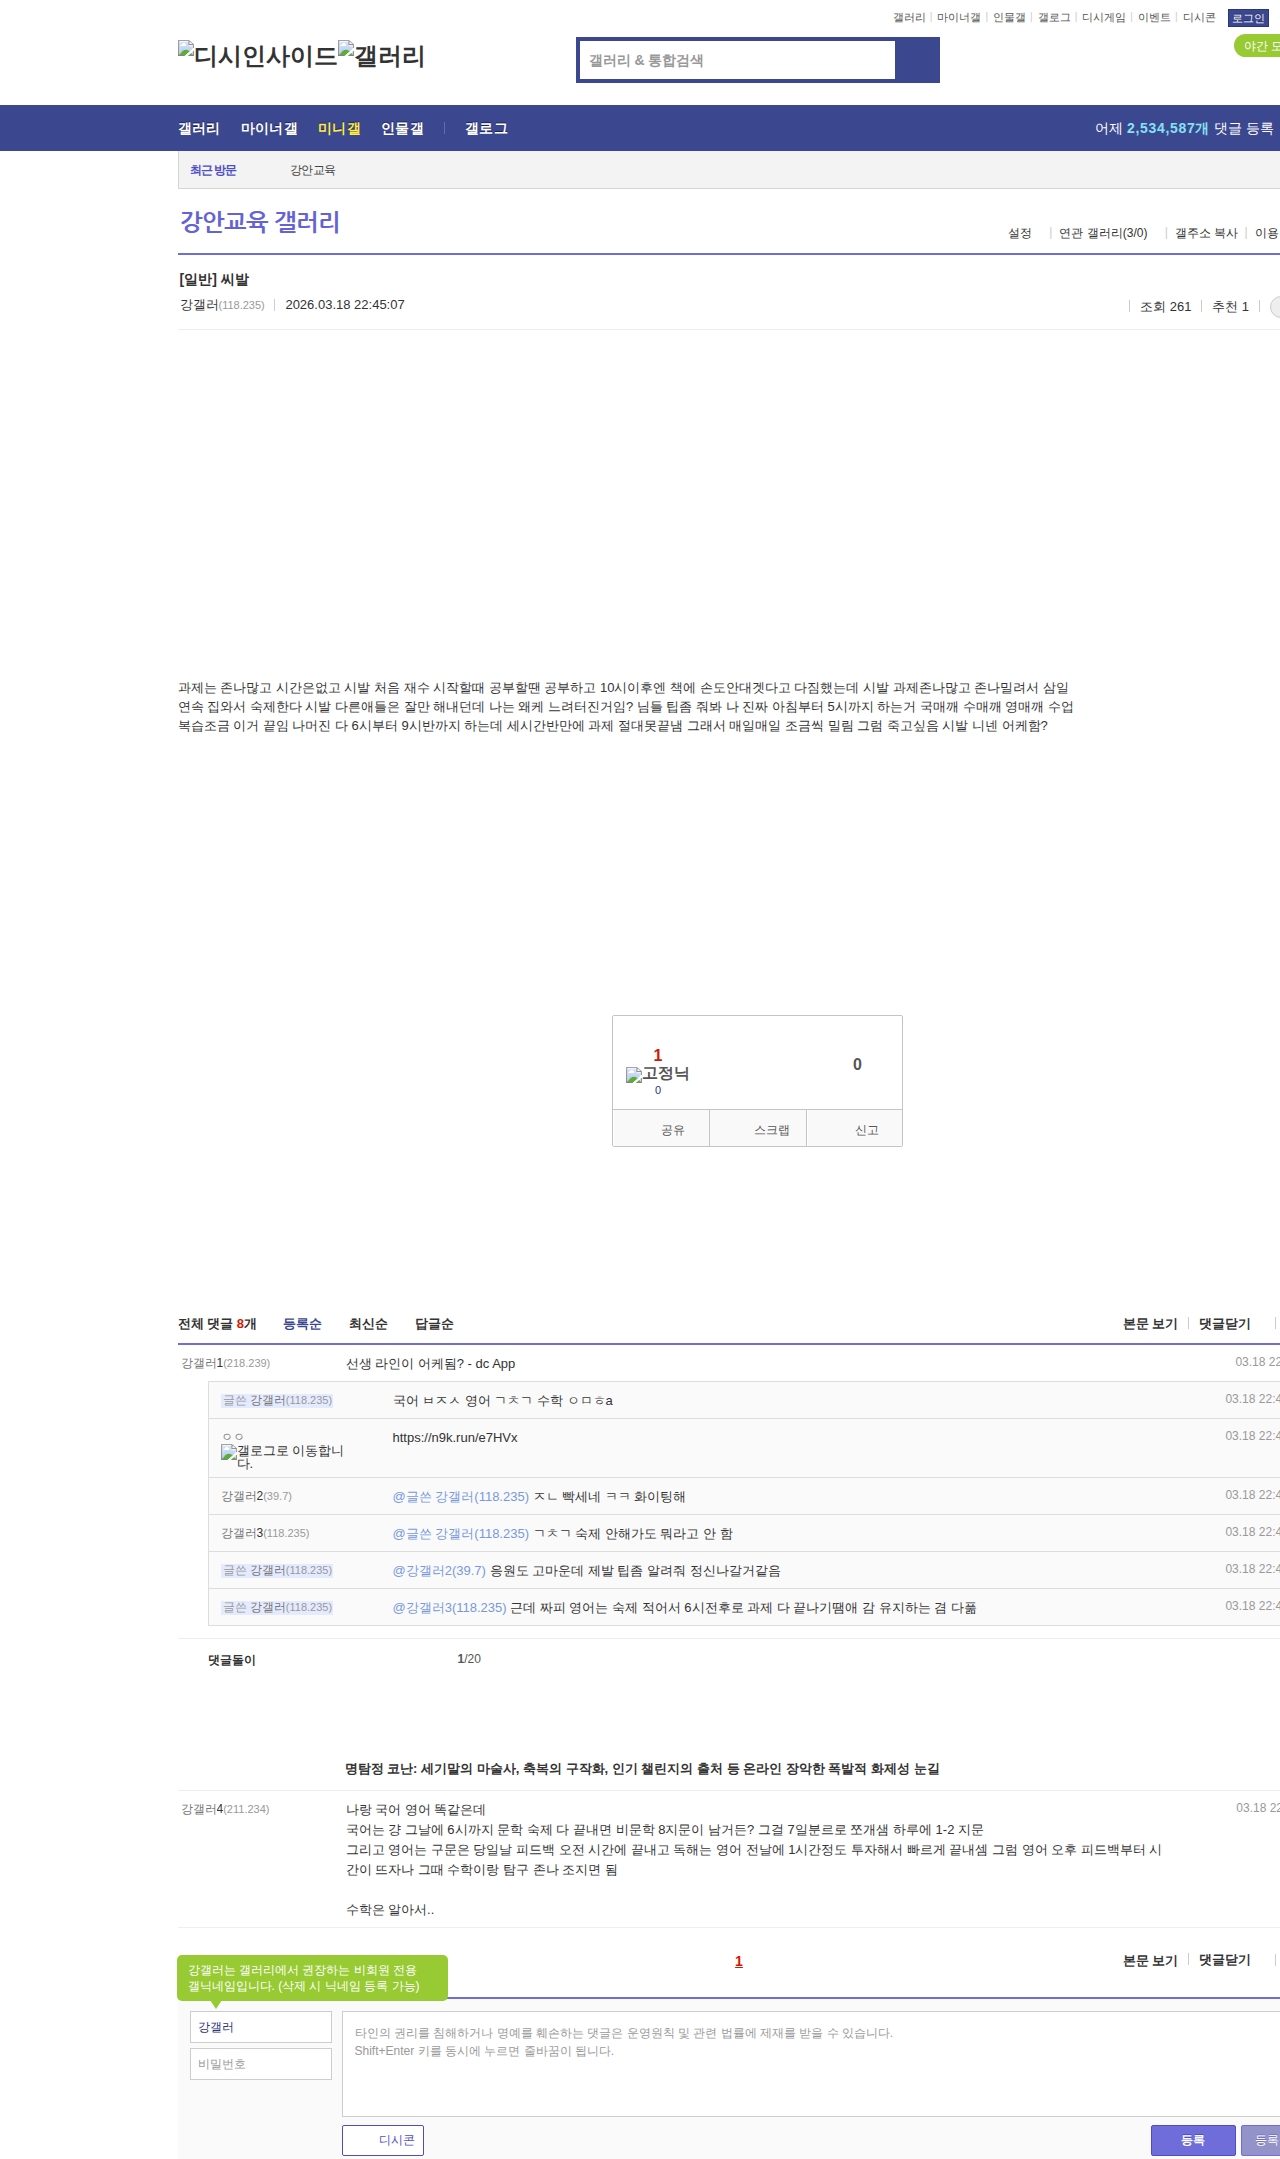Click the 로그인 button at the top
The height and width of the screenshot is (2159, 1280).
[1248, 18]
